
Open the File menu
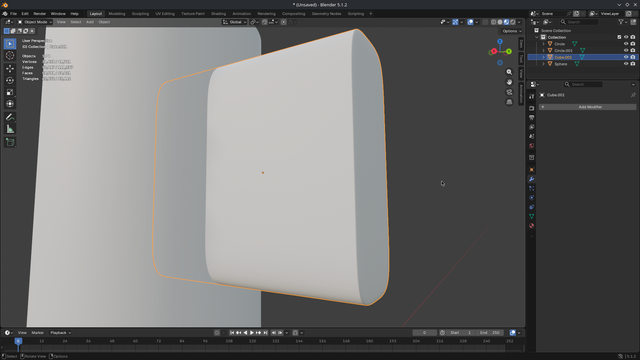pos(13,13)
